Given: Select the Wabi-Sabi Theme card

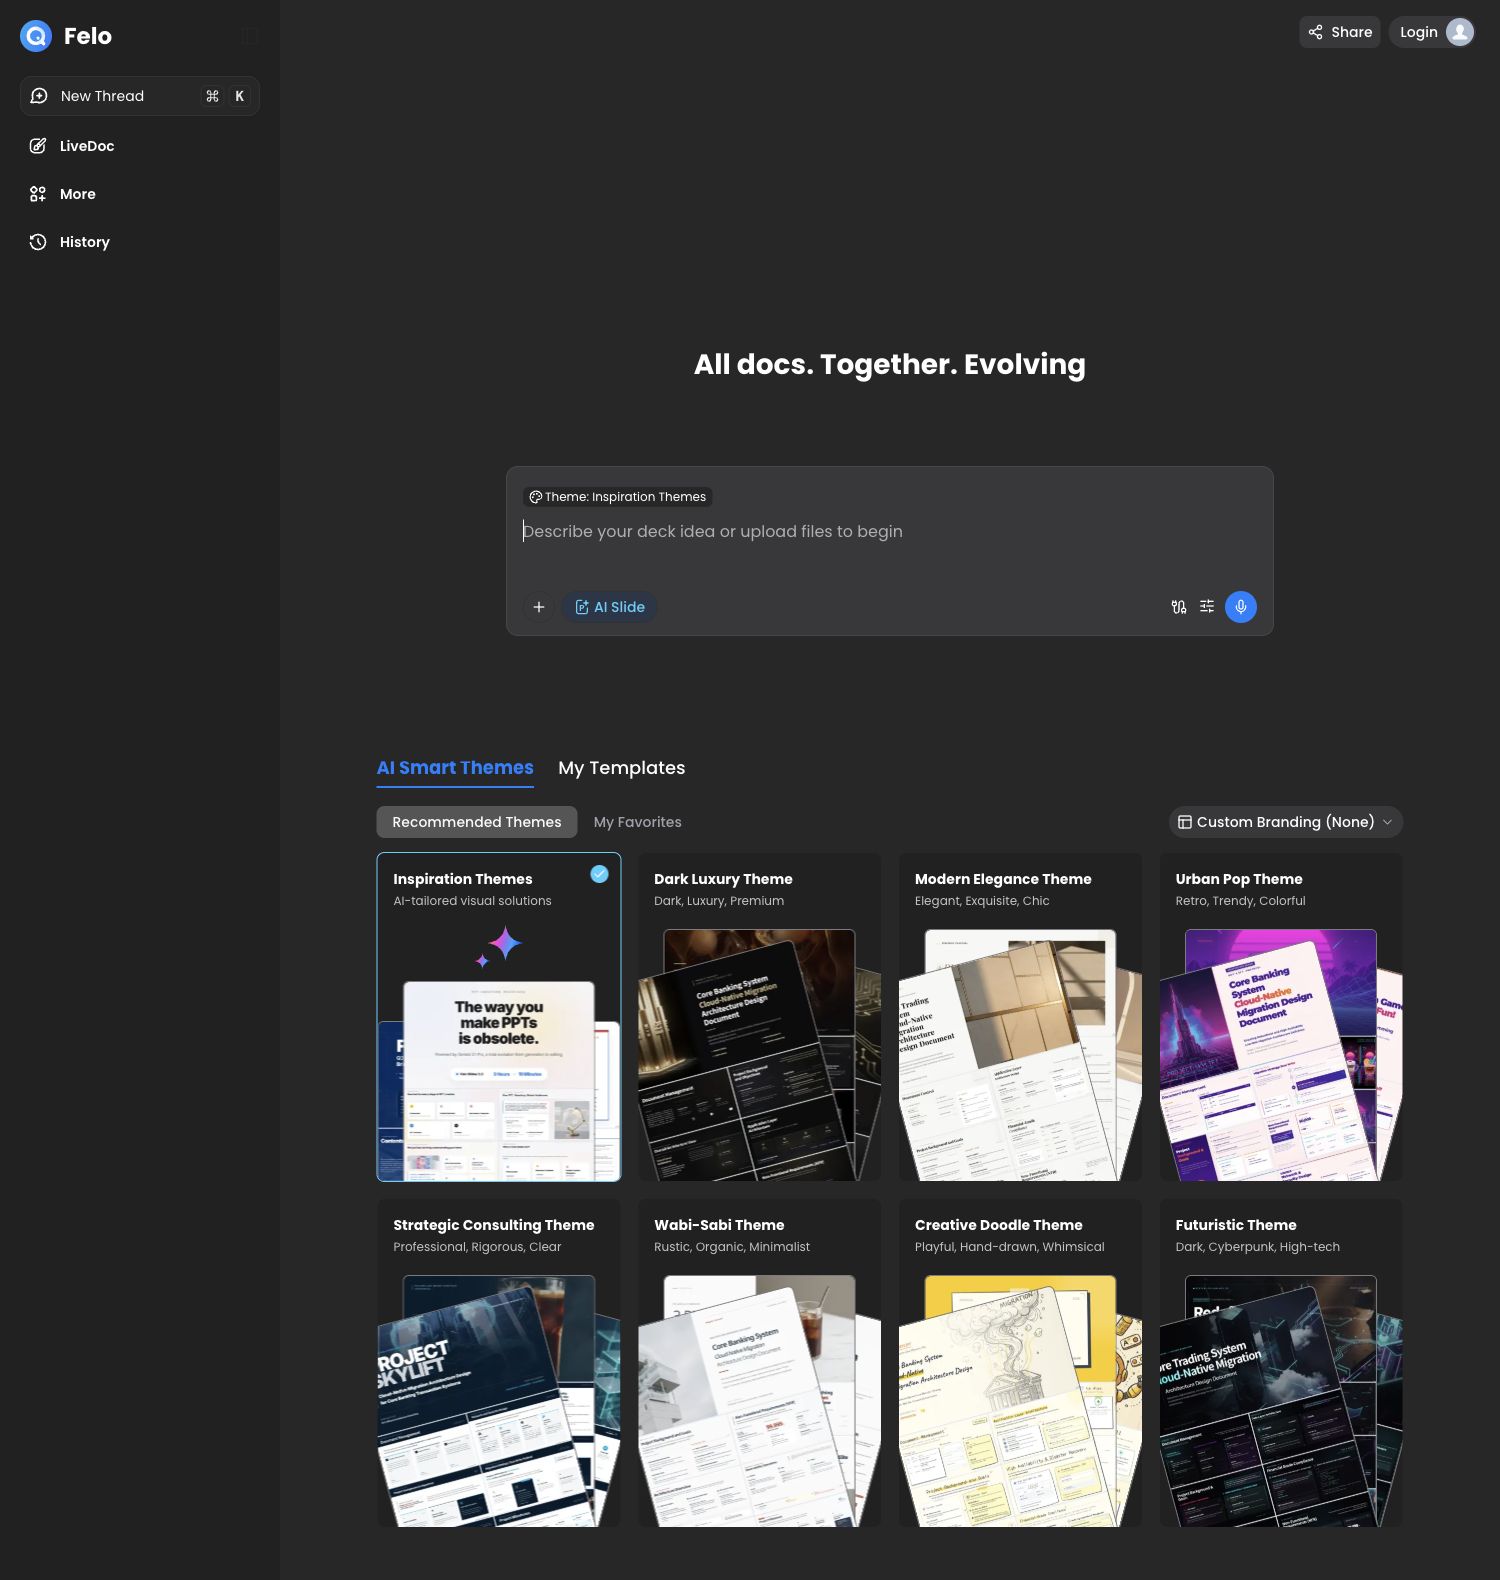Looking at the screenshot, I should coord(760,1363).
